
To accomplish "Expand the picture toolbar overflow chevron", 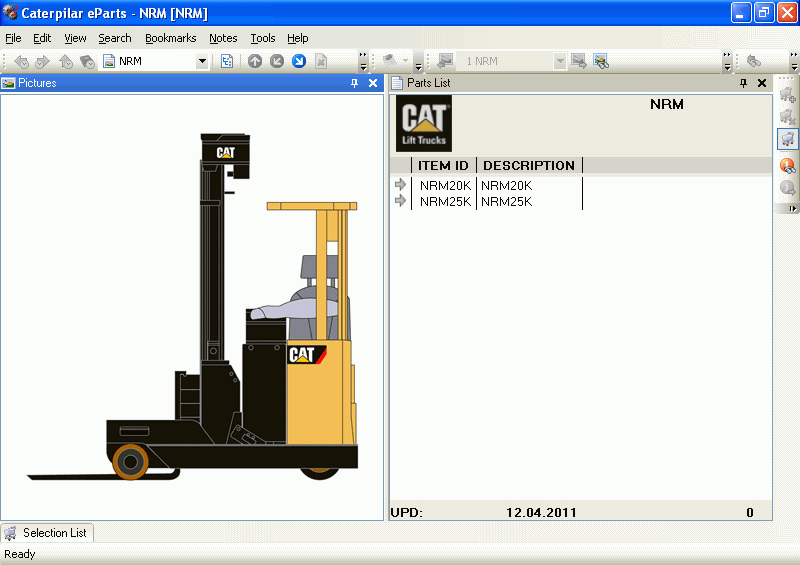I will (x=727, y=61).
